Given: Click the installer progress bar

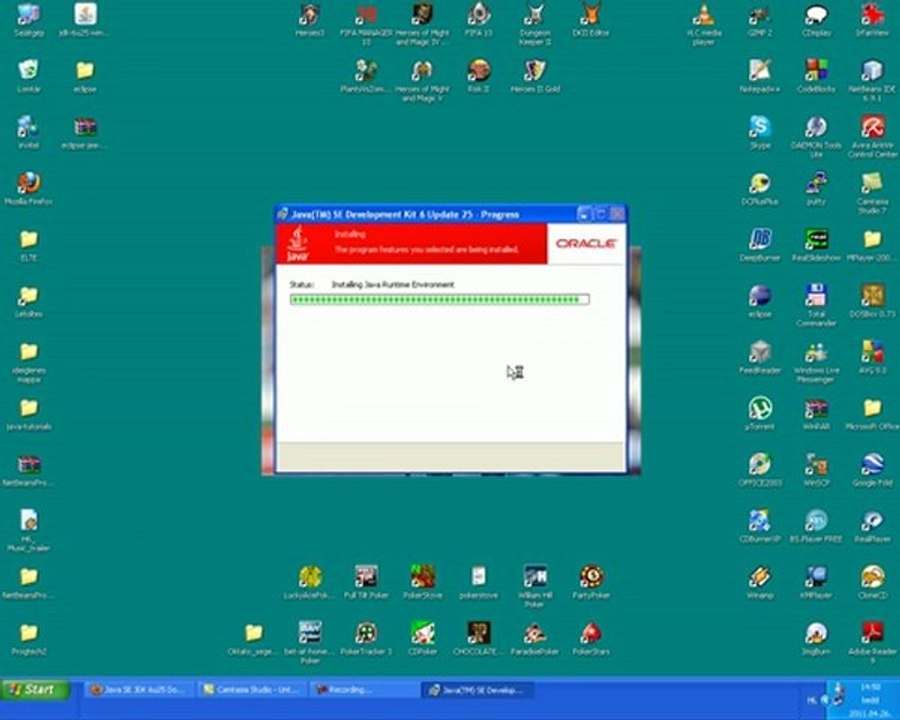Looking at the screenshot, I should (439, 299).
